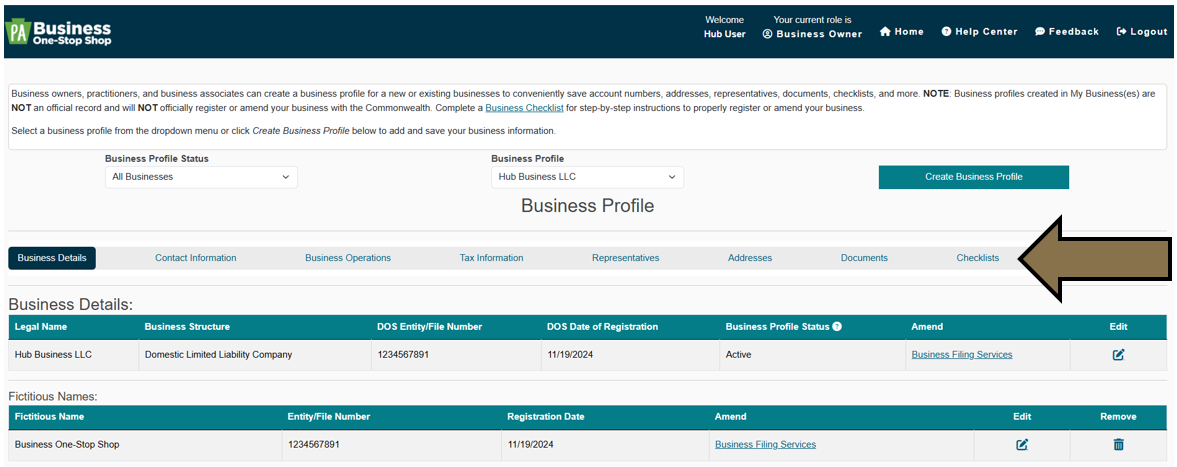The height and width of the screenshot is (467, 1177).
Task: Switch to the Addresses tab
Action: point(750,258)
